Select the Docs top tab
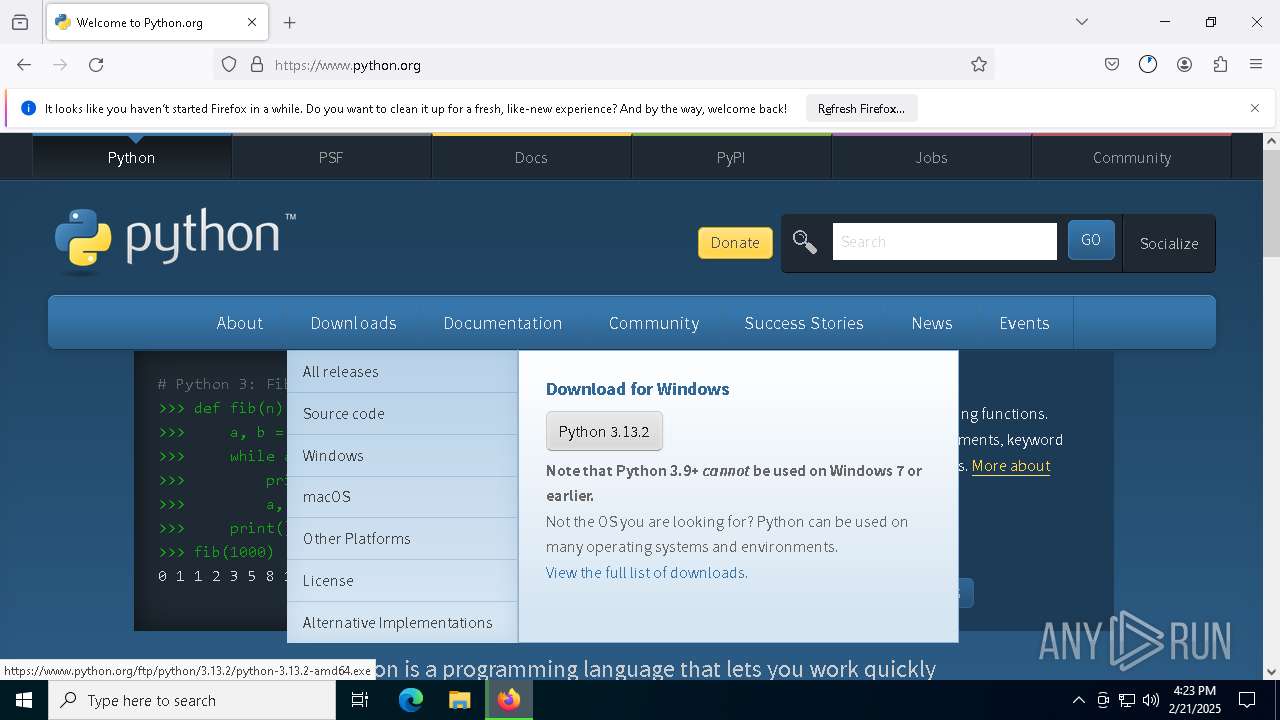This screenshot has height=720, width=1280. pos(531,157)
